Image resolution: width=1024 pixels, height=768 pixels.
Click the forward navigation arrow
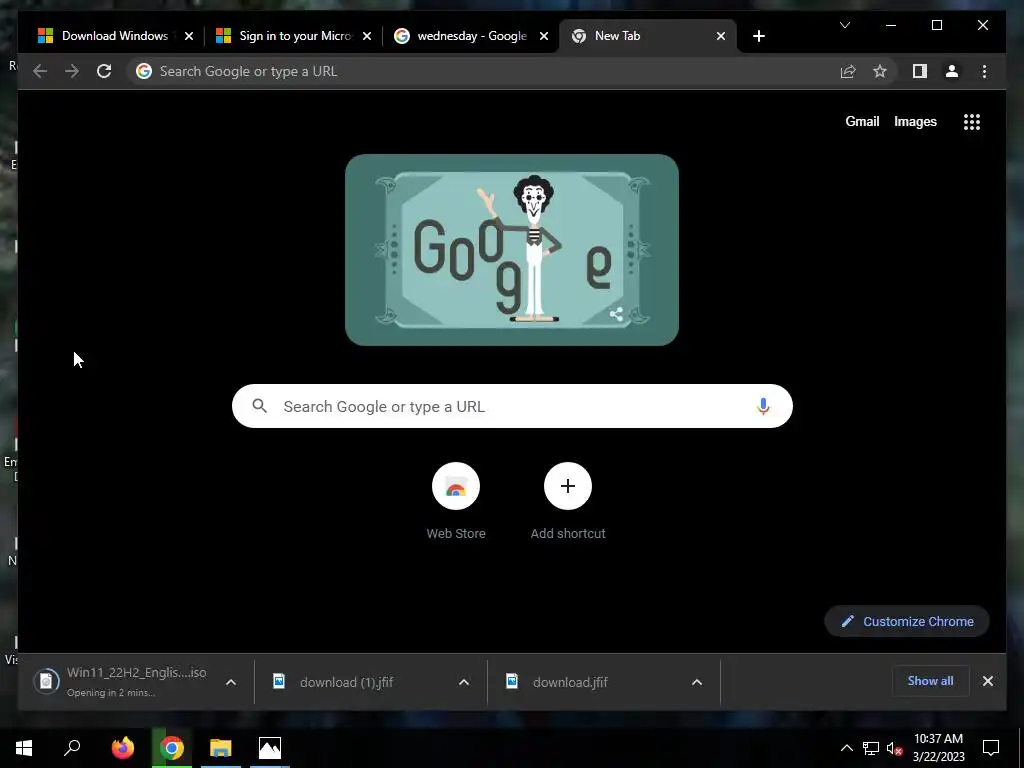pos(72,71)
